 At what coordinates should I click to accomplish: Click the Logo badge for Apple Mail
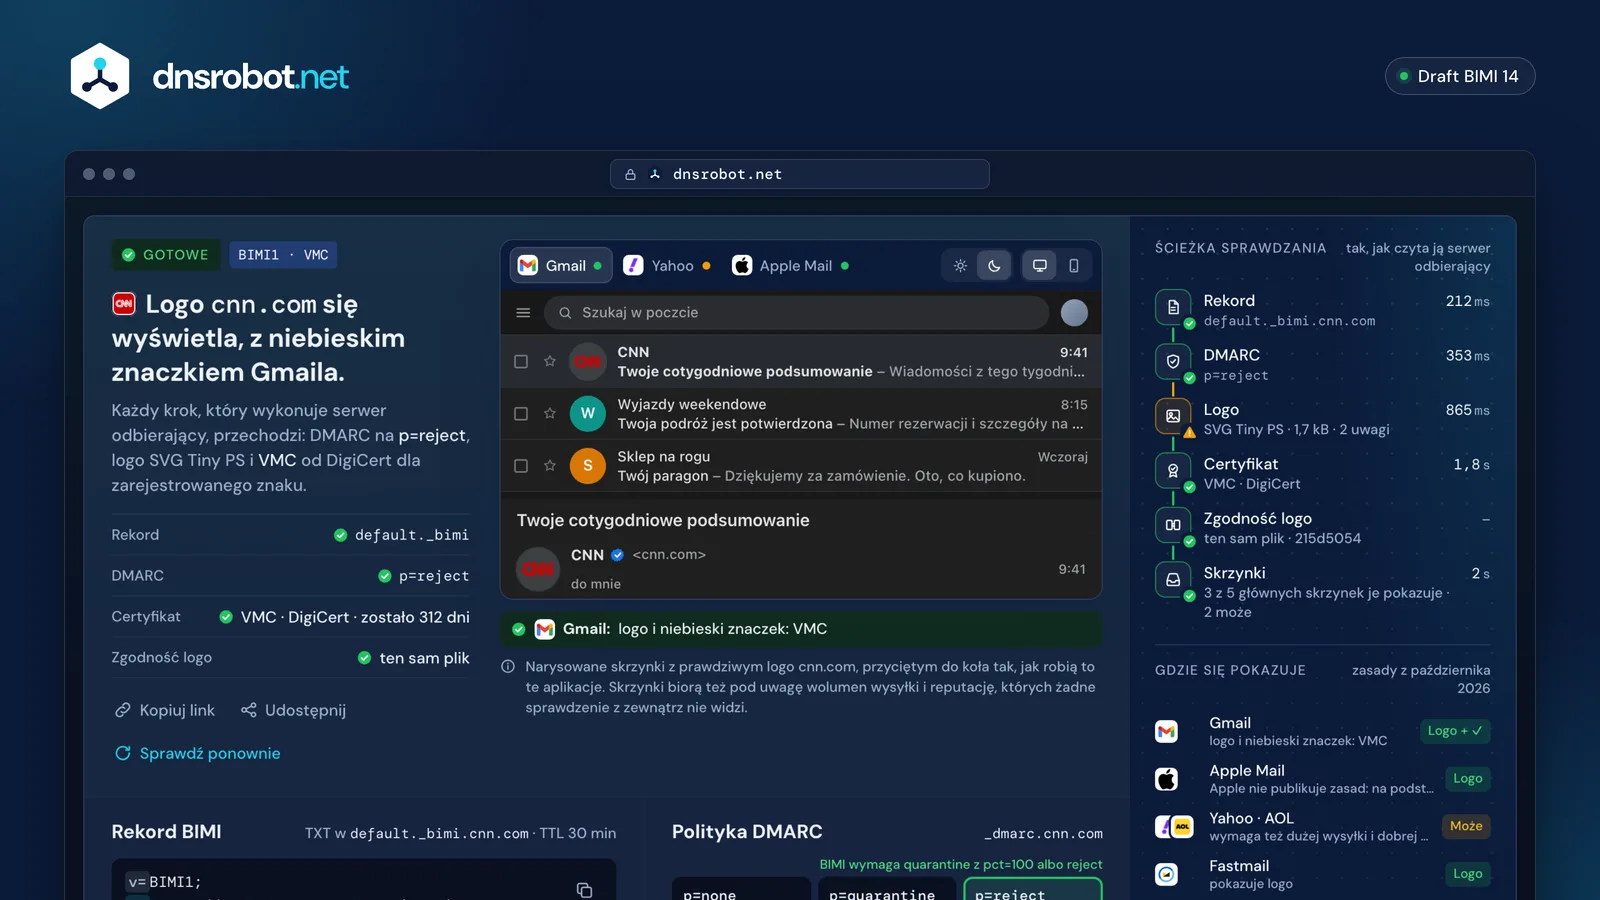click(1467, 779)
